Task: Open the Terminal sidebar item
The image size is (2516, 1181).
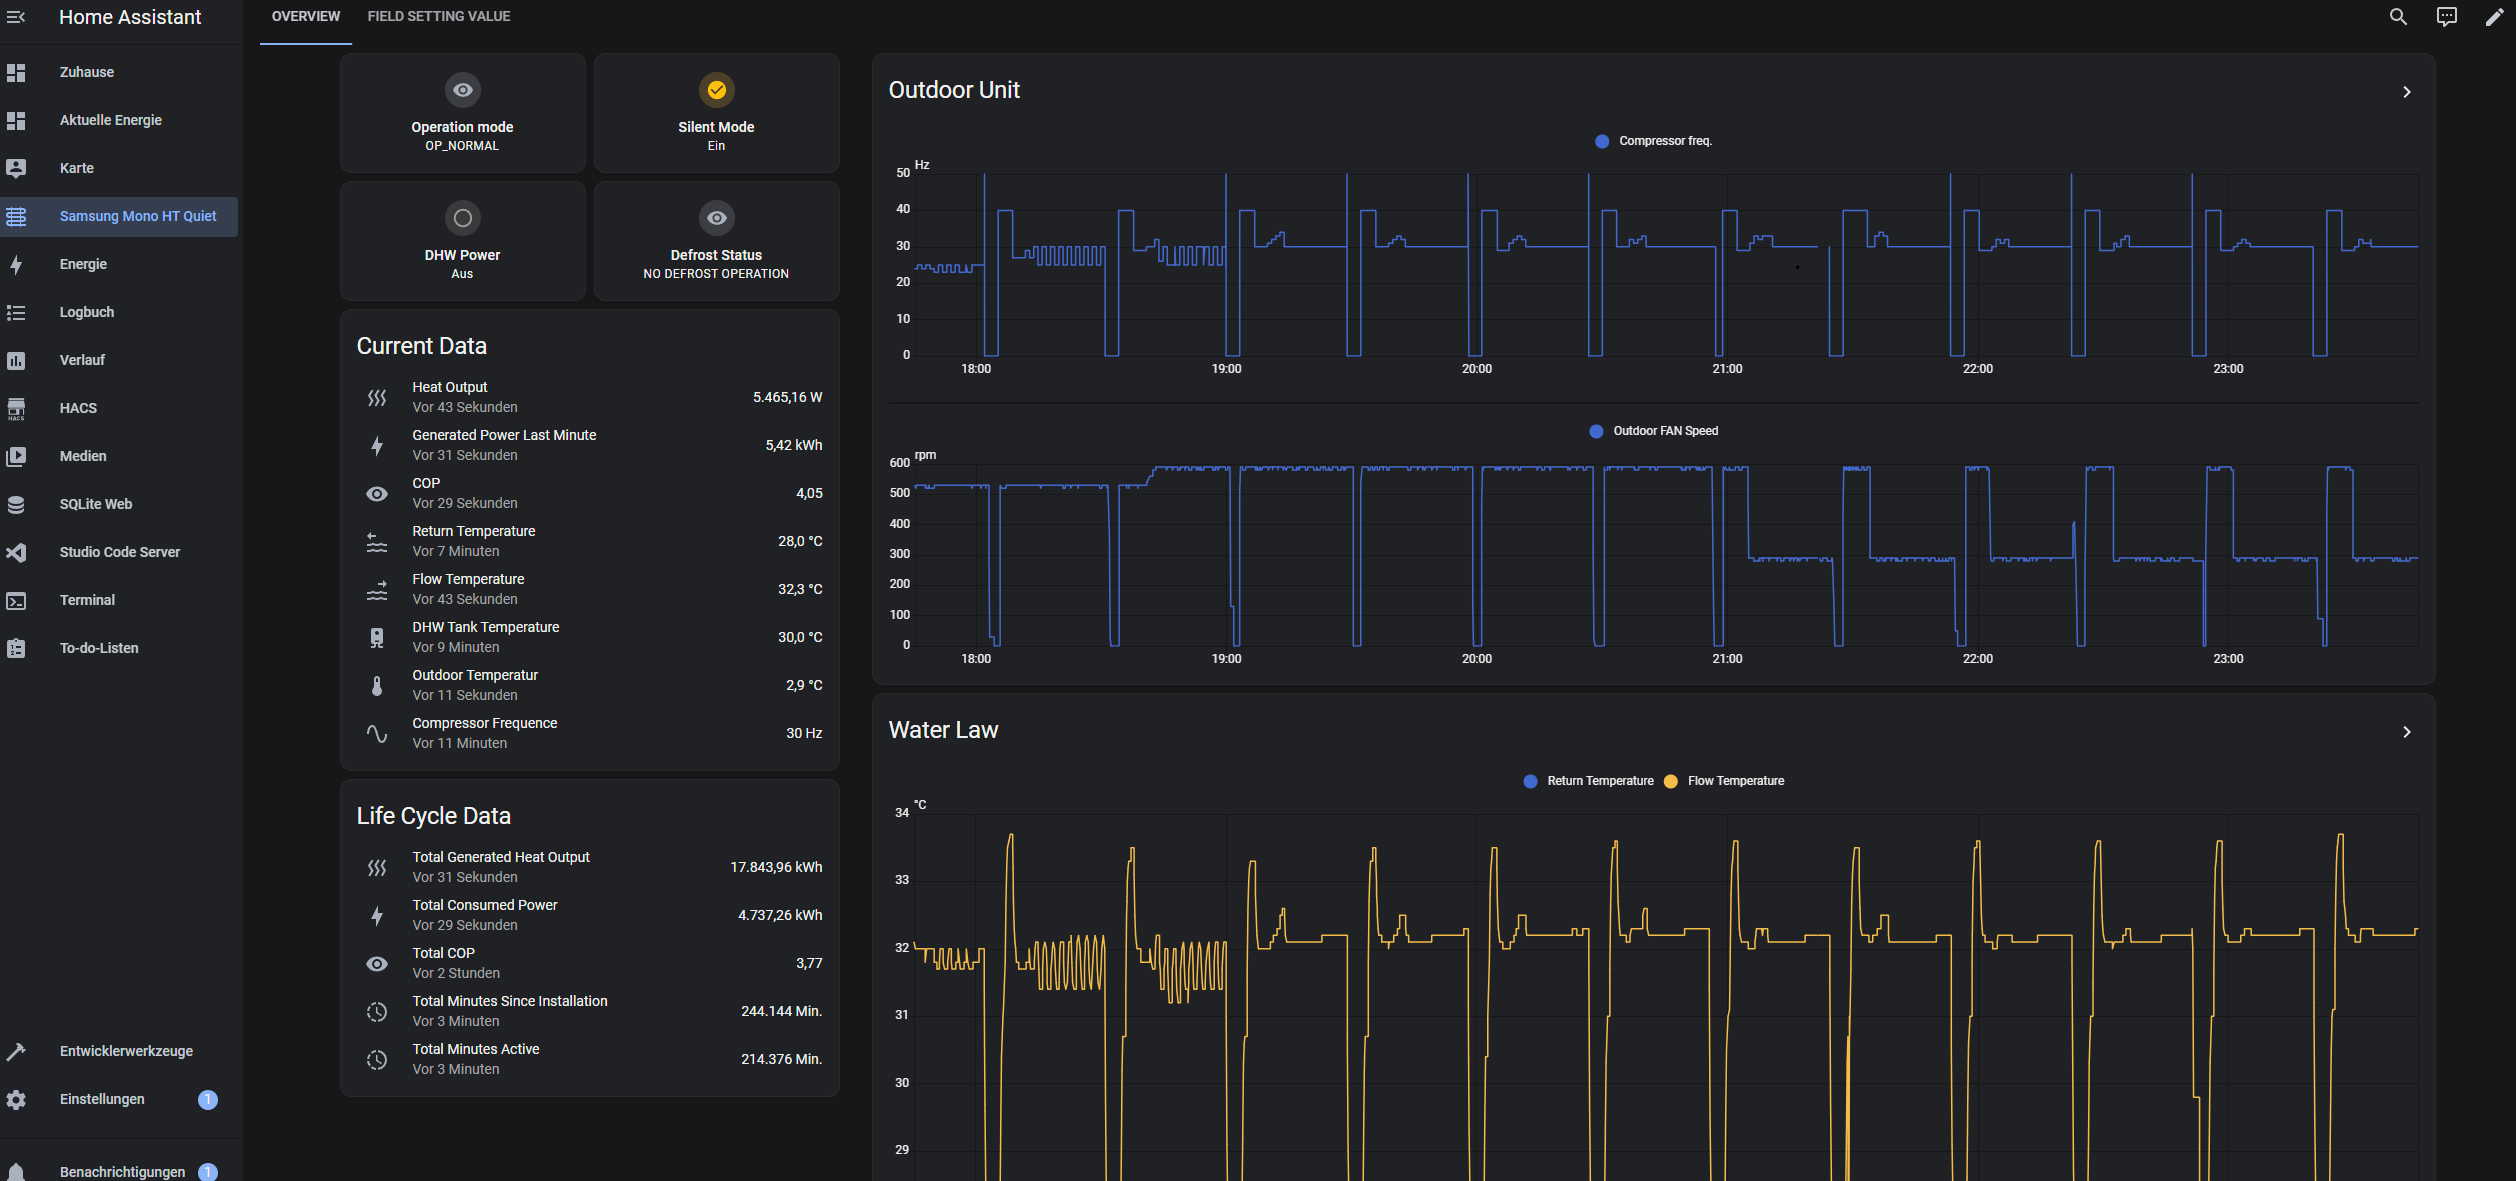Action: pyautogui.click(x=87, y=600)
